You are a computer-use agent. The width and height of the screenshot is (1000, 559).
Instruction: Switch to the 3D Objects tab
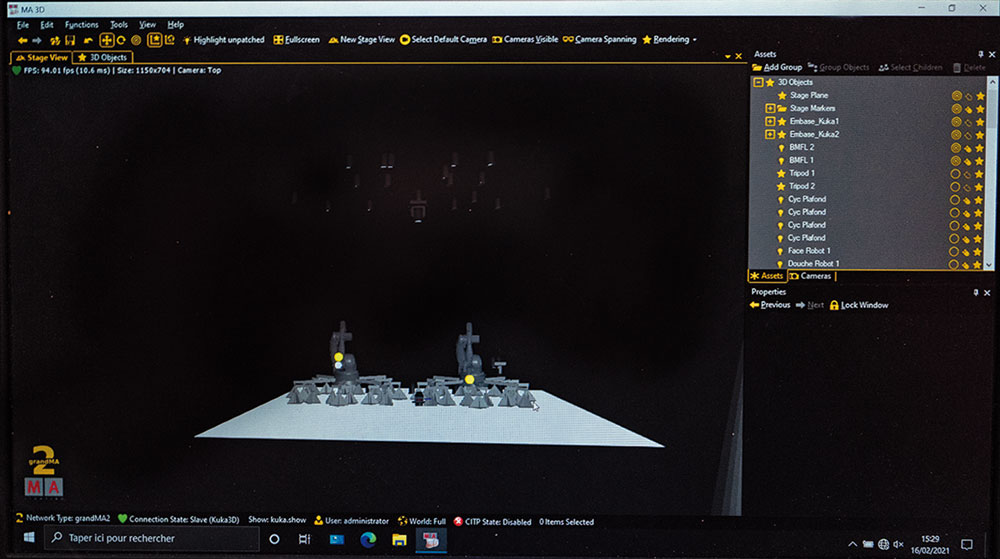(x=103, y=57)
